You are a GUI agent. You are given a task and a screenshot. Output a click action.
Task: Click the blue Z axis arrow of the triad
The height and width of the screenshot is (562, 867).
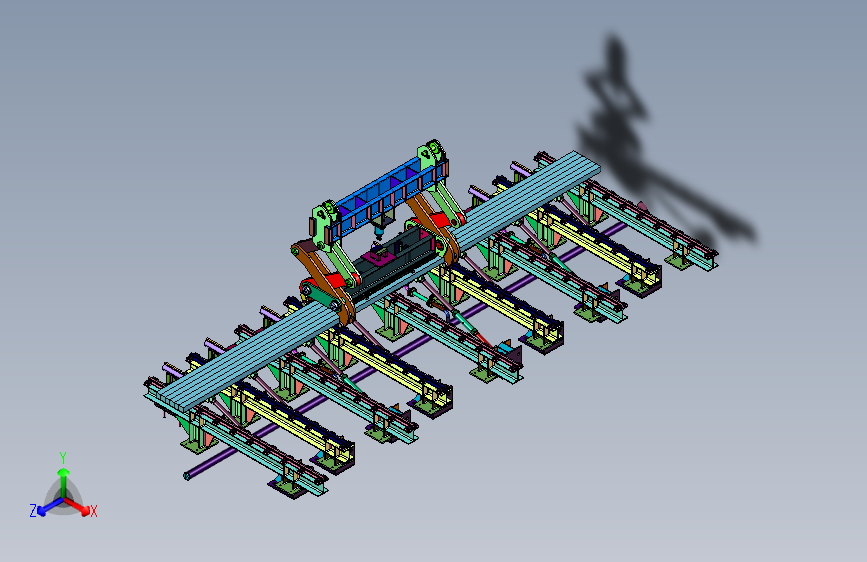[x=50, y=506]
